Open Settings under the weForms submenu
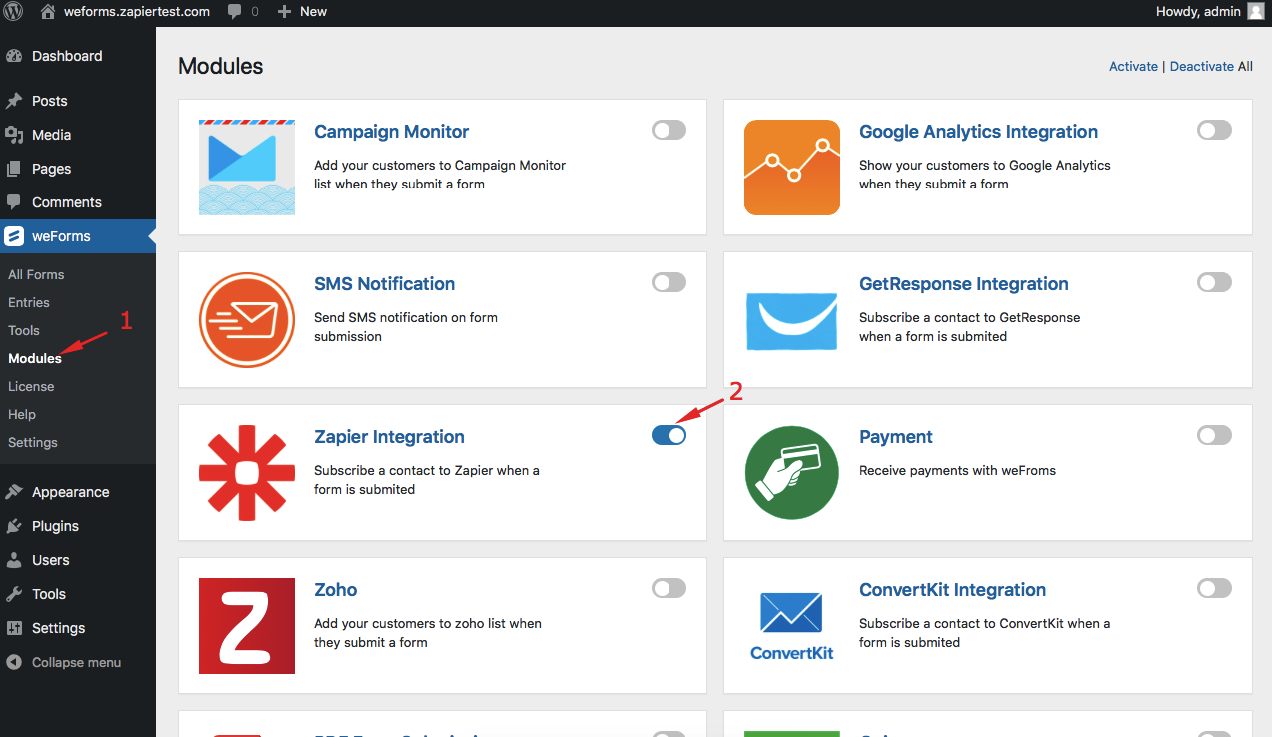This screenshot has height=737, width=1272. tap(33, 442)
